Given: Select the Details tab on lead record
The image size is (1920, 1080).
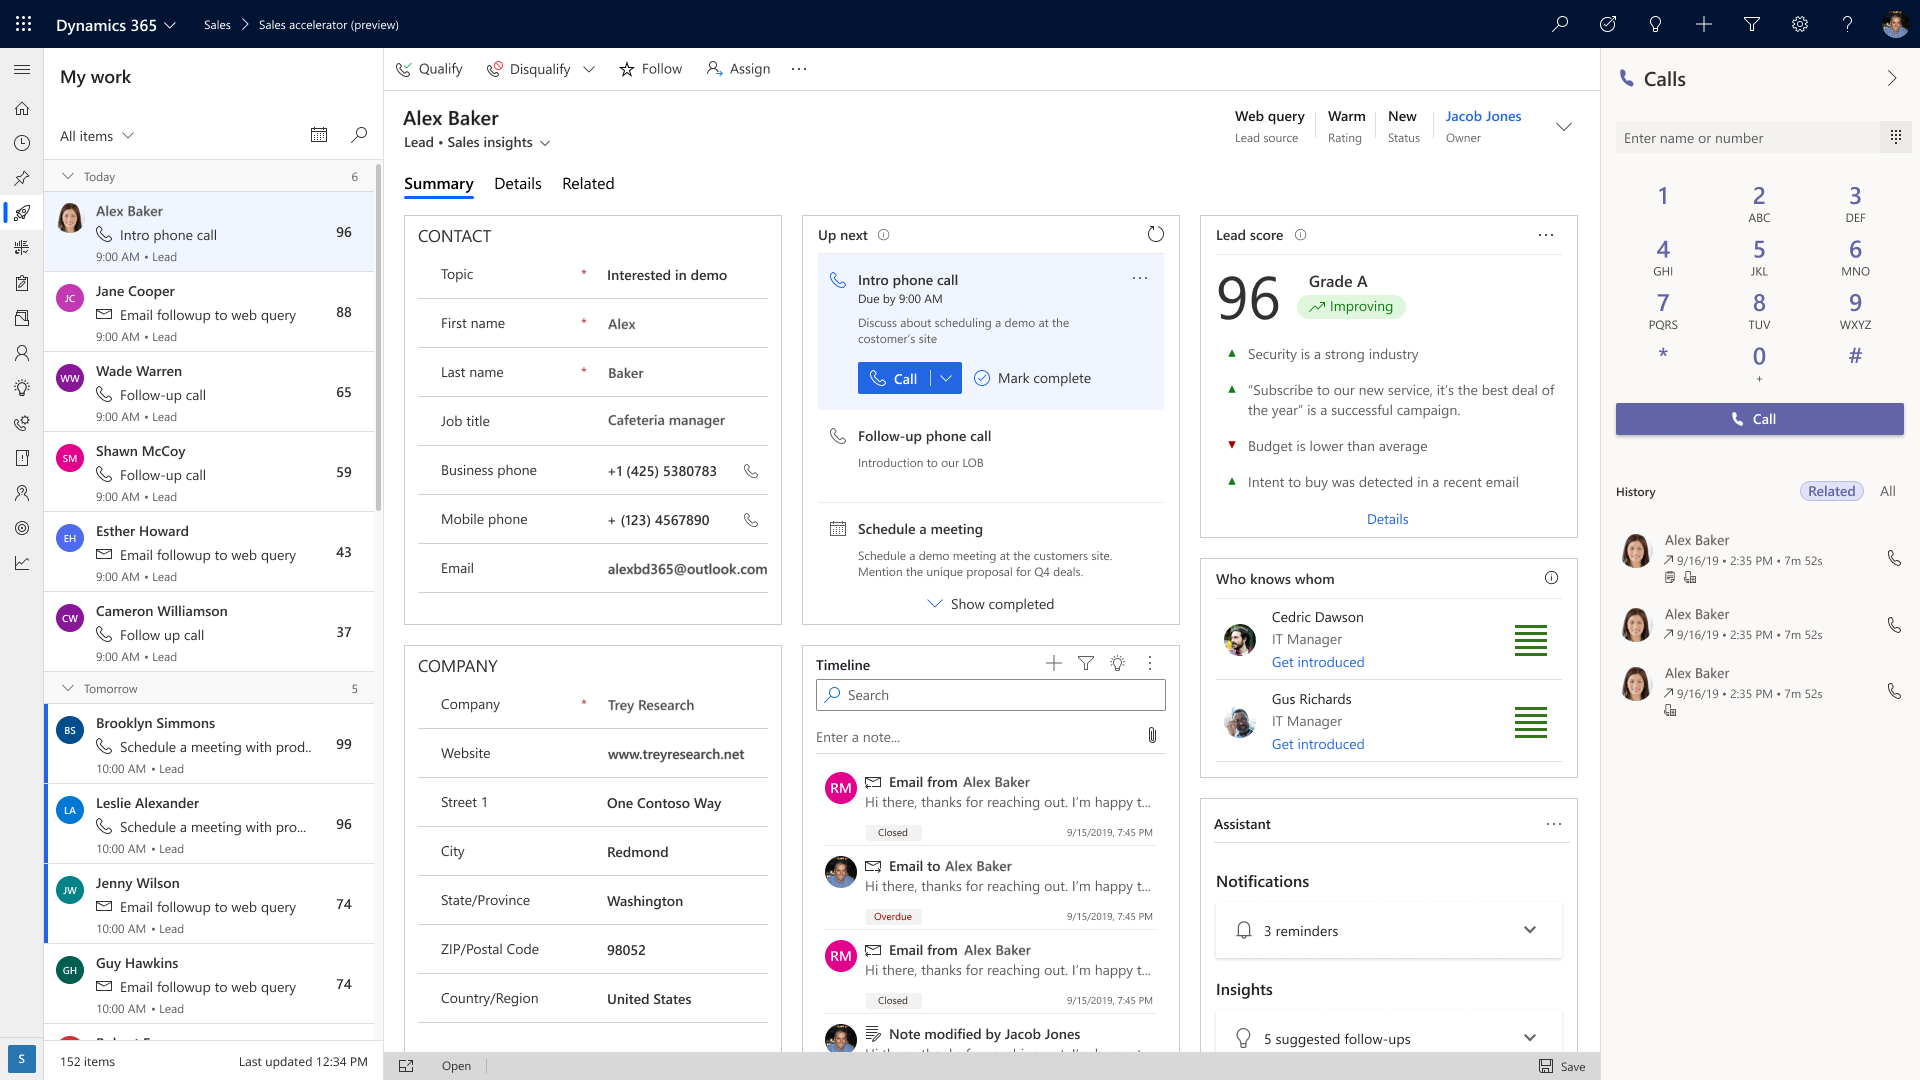Looking at the screenshot, I should (x=517, y=183).
